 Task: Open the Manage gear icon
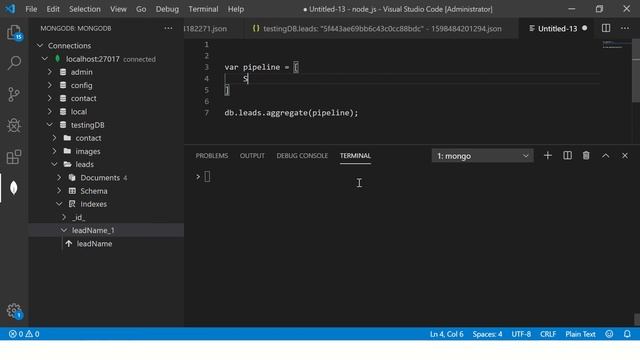pyautogui.click(x=14, y=311)
